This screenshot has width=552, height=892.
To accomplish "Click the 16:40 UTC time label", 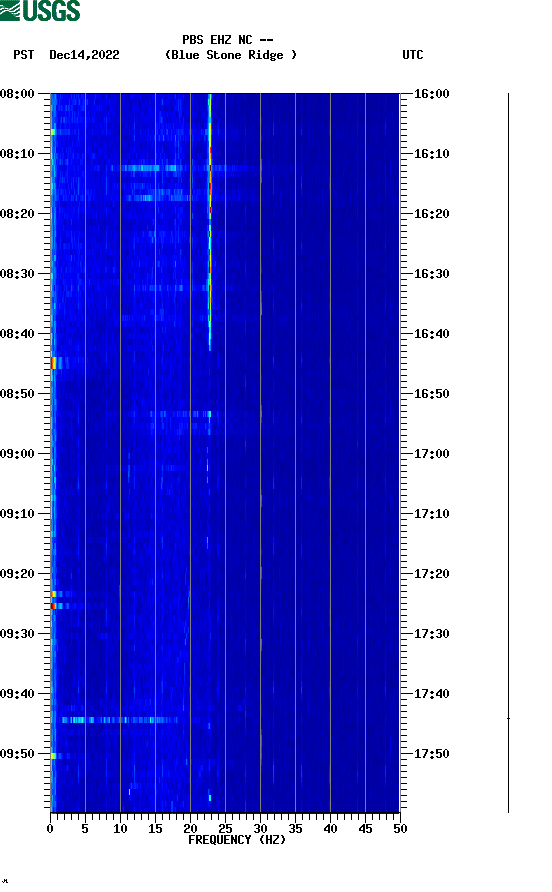I will pyautogui.click(x=431, y=334).
